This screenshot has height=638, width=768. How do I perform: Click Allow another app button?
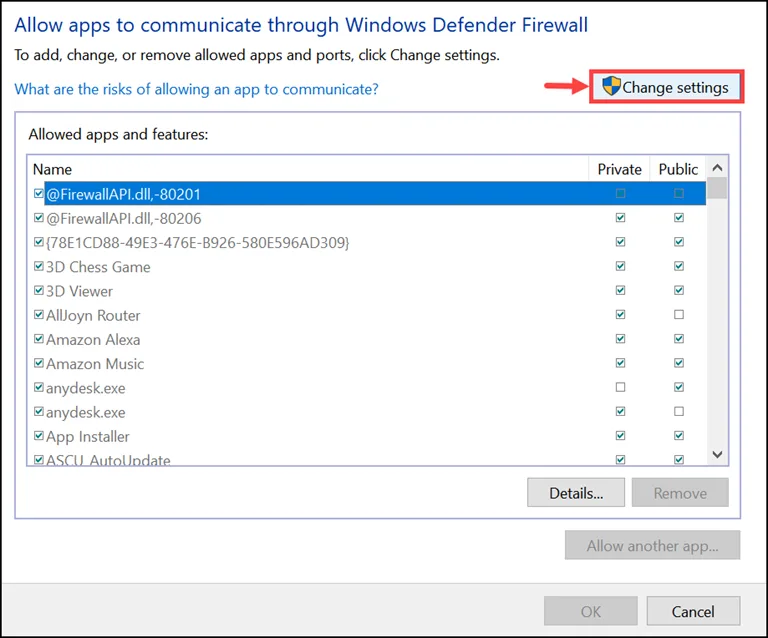coord(652,545)
